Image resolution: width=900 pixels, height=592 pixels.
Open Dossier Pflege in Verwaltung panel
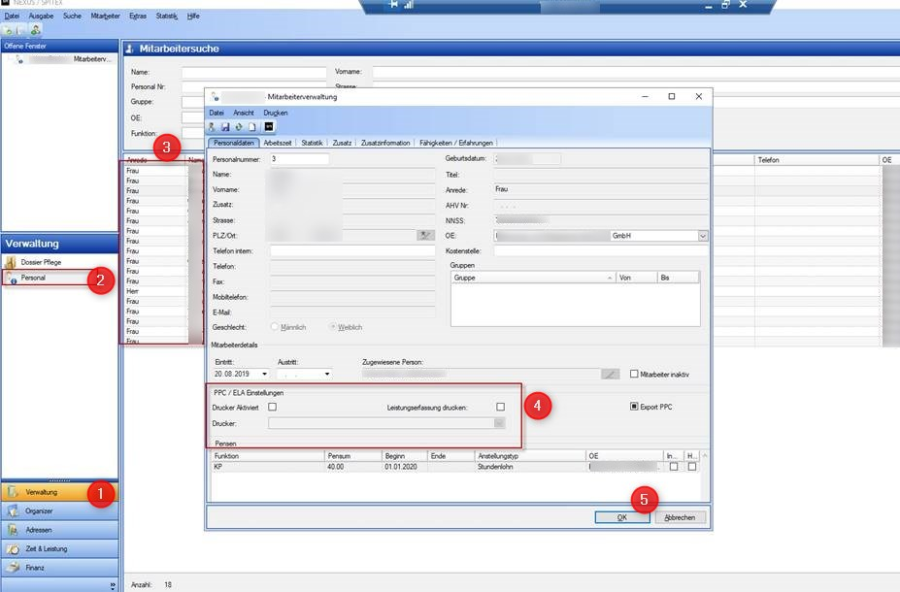click(41, 262)
